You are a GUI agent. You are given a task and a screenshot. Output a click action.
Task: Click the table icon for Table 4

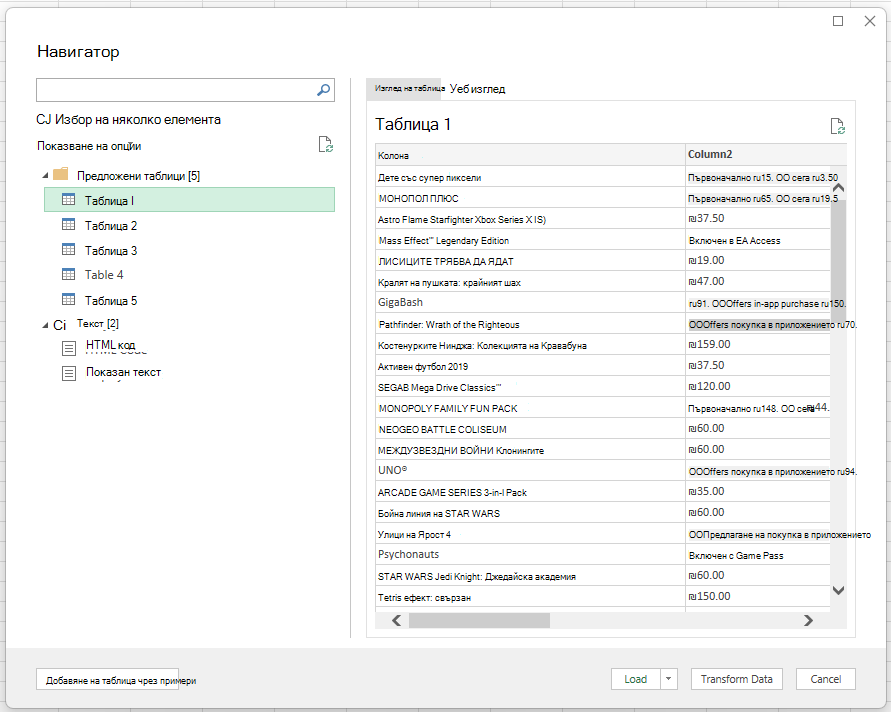click(x=68, y=274)
